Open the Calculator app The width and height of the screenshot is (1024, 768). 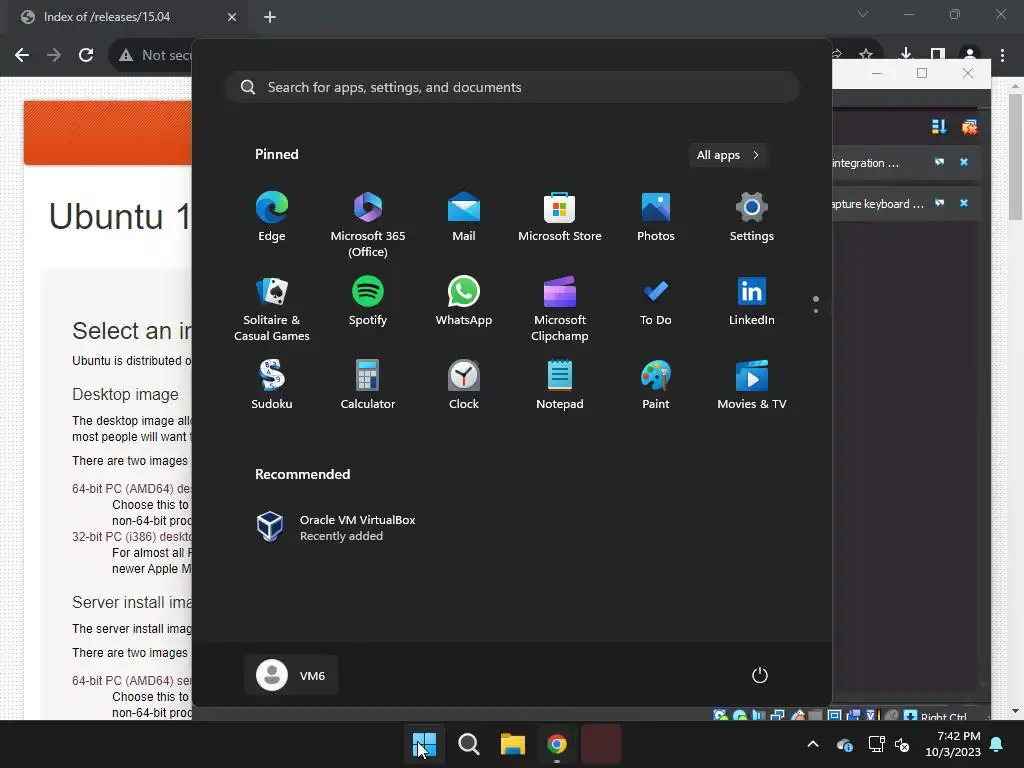368,385
